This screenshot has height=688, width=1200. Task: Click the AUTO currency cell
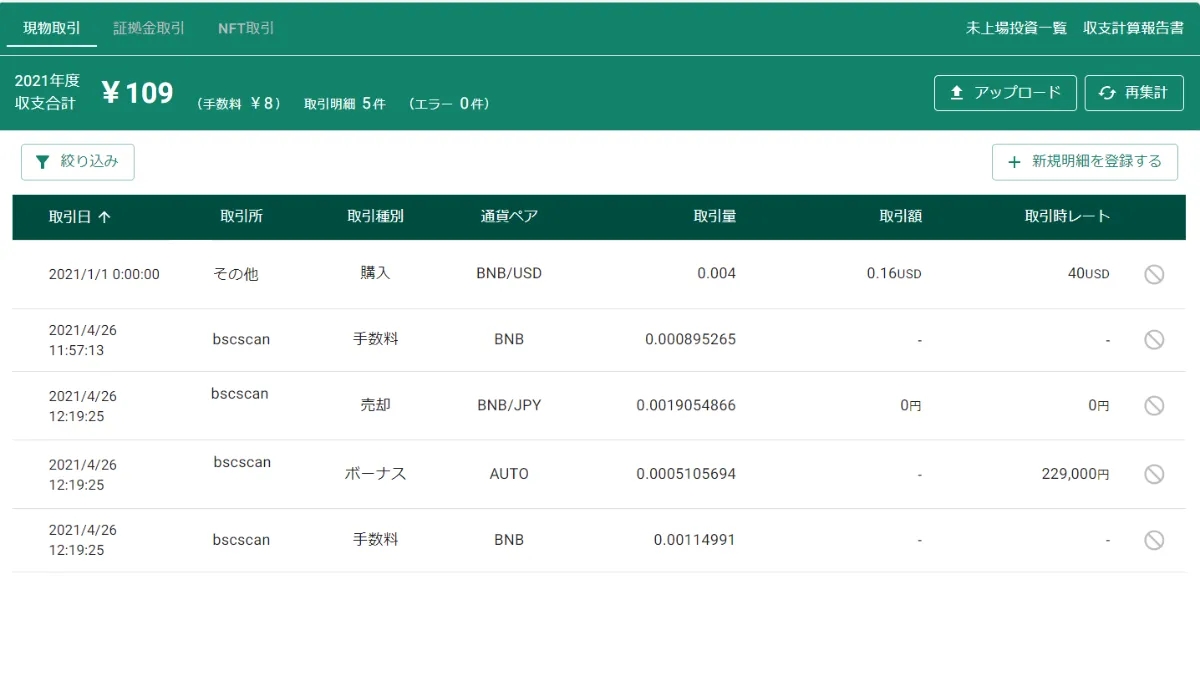[x=509, y=473]
